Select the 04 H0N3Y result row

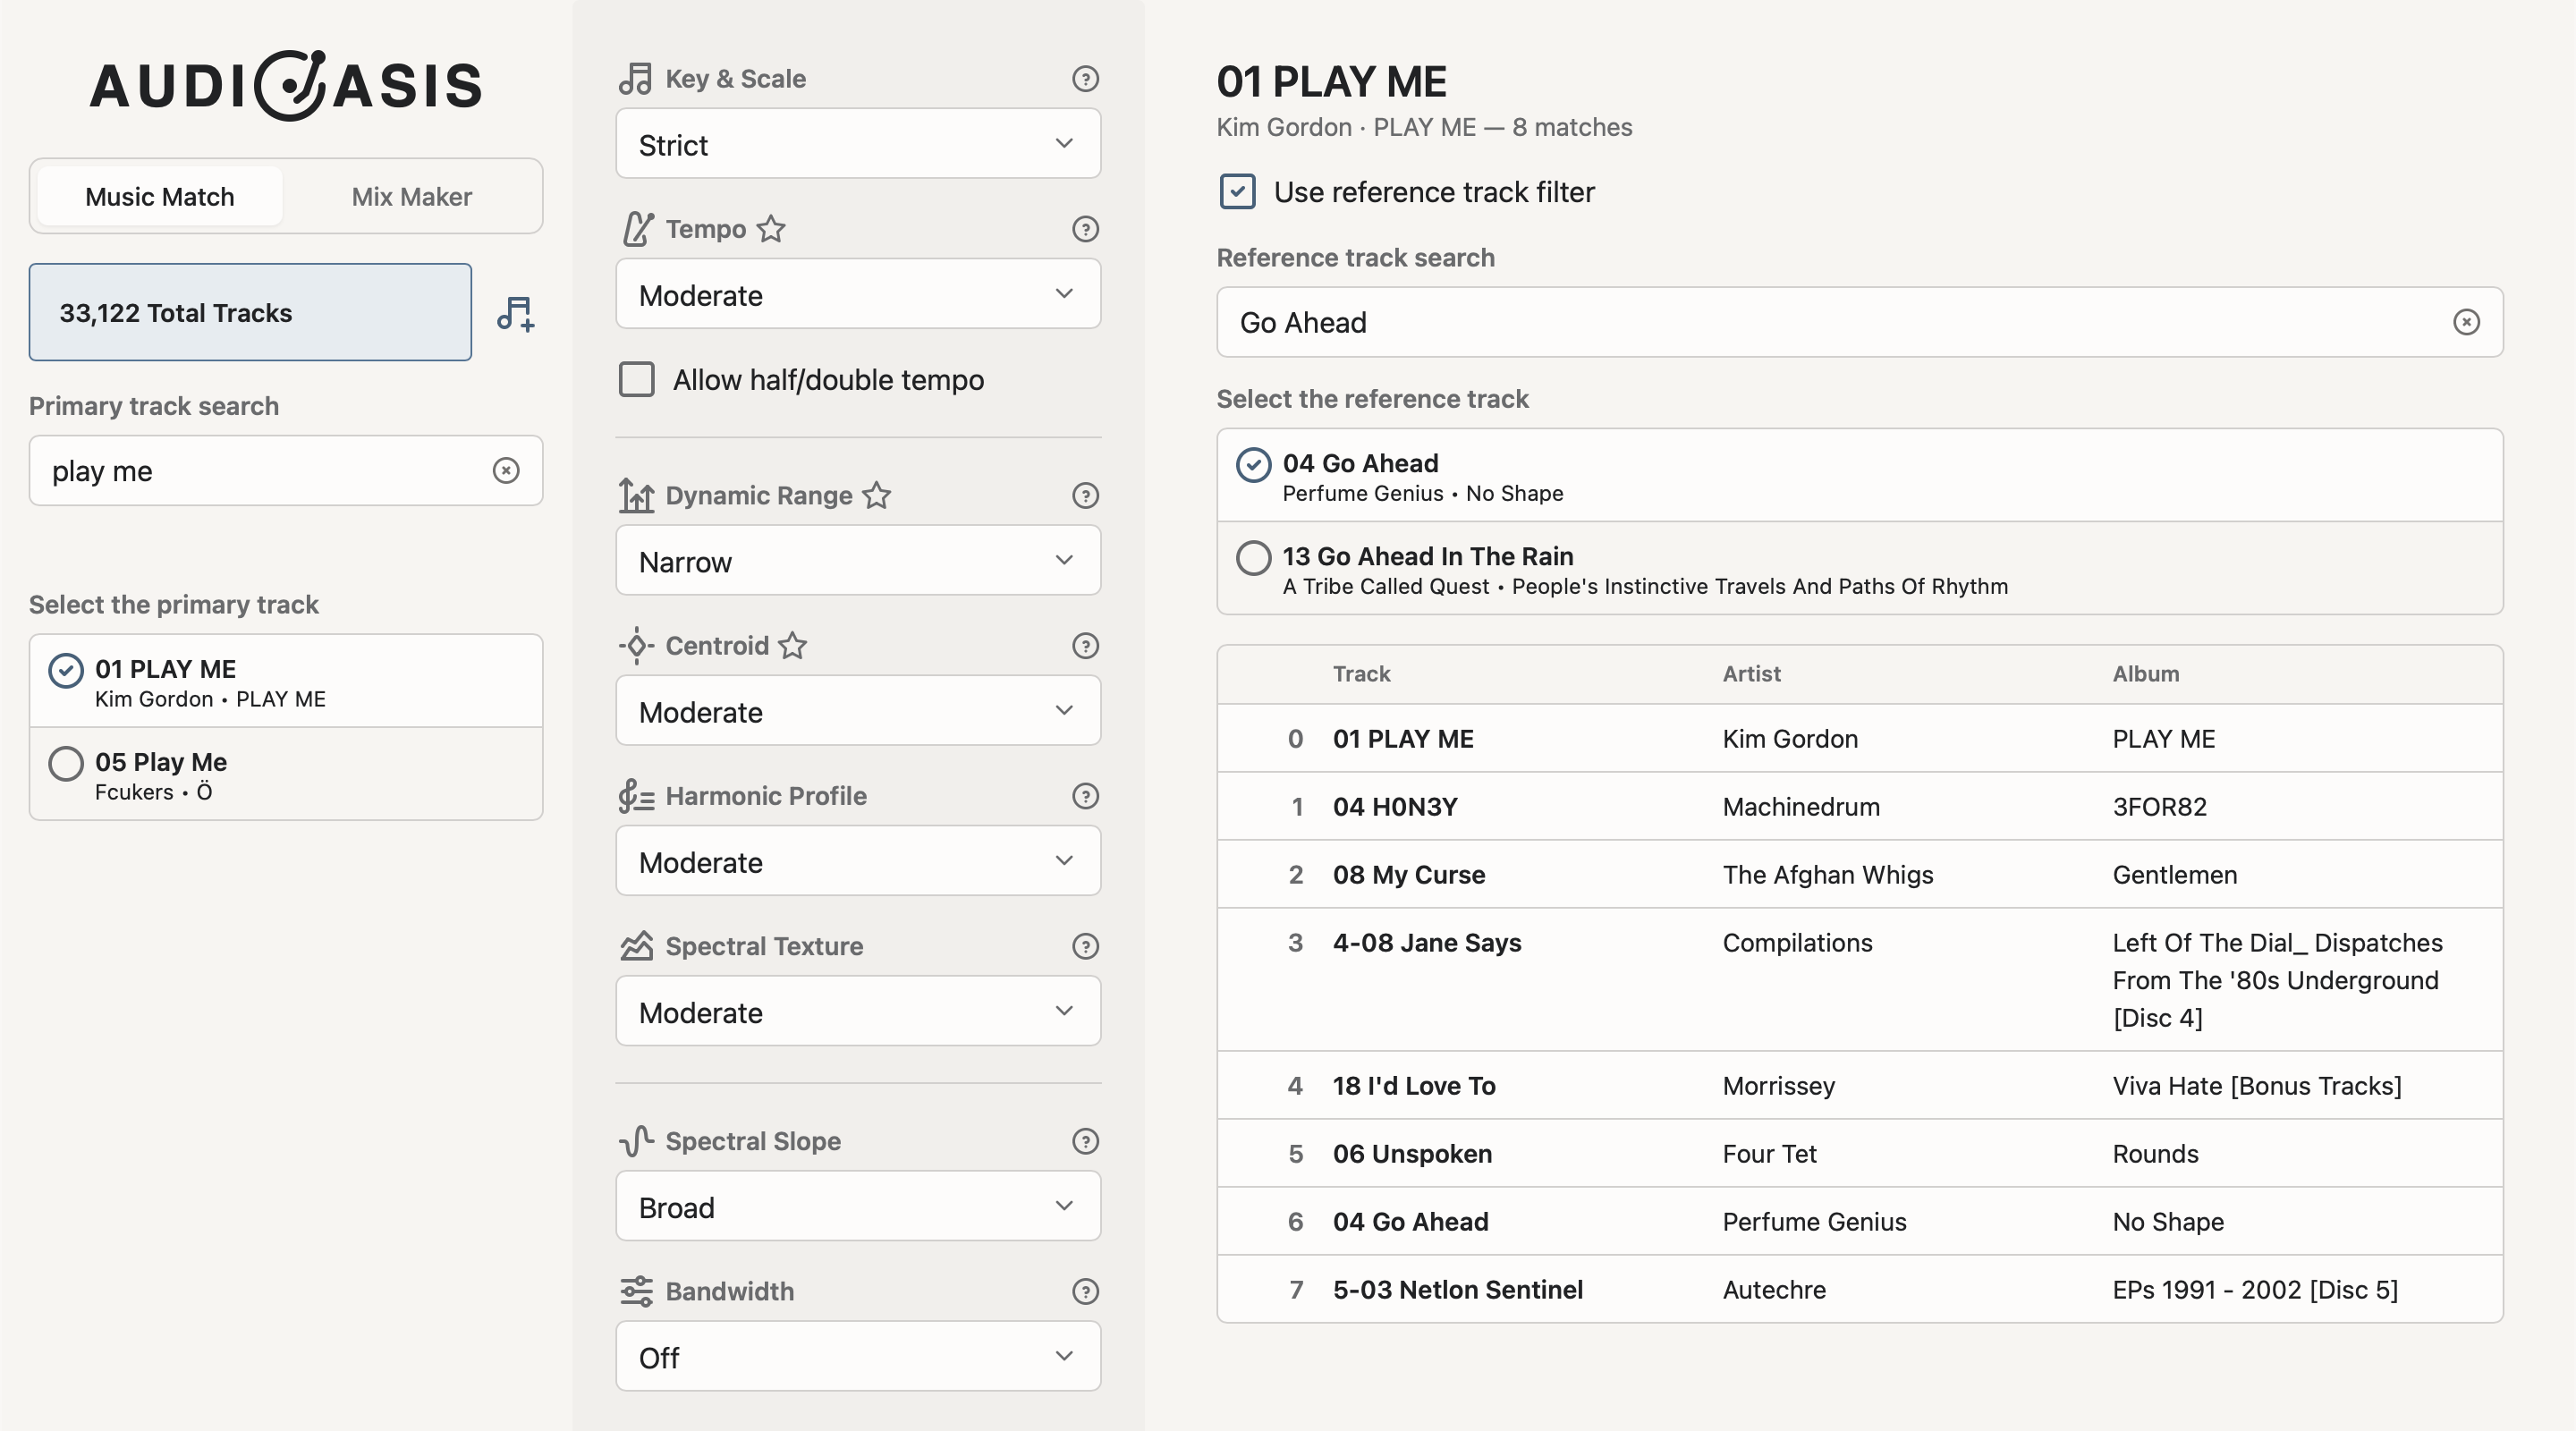pyautogui.click(x=1859, y=806)
